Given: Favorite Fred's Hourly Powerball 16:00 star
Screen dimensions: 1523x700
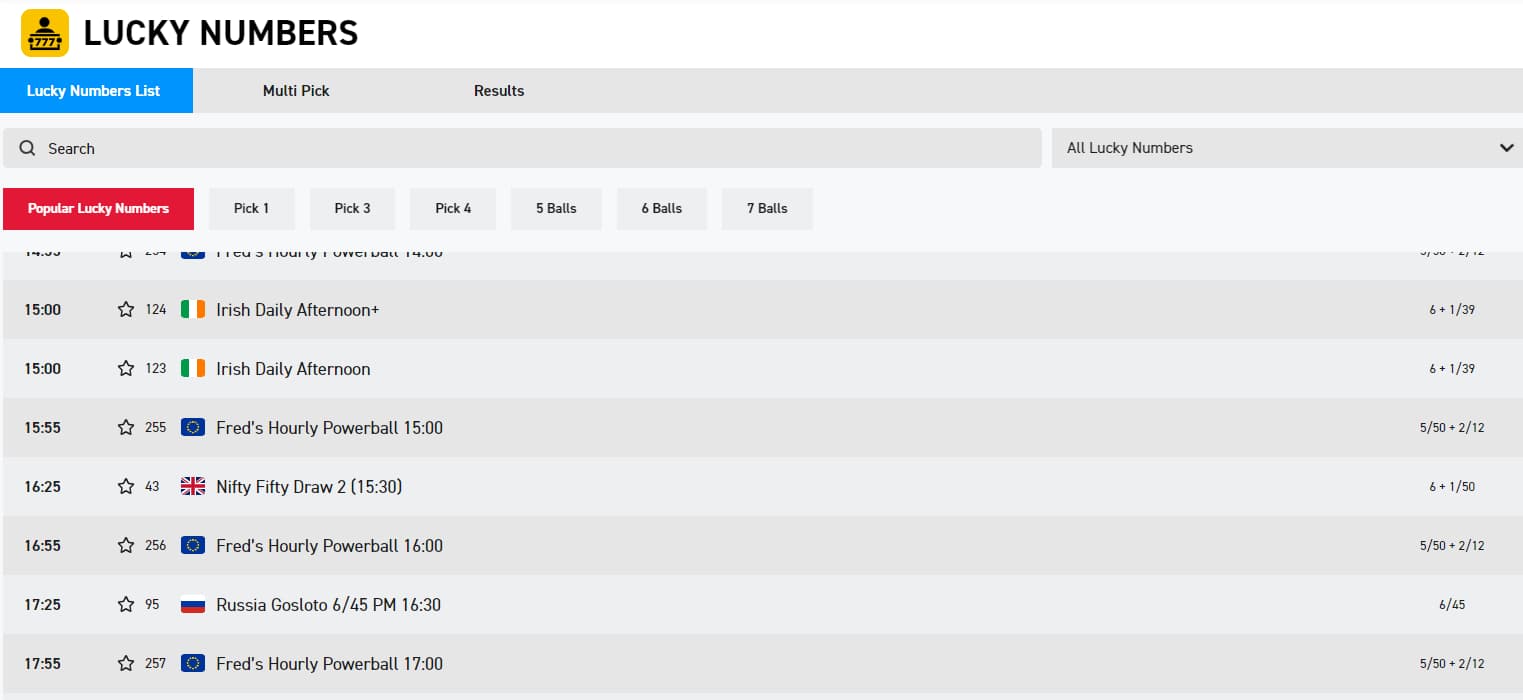Looking at the screenshot, I should click(x=126, y=546).
